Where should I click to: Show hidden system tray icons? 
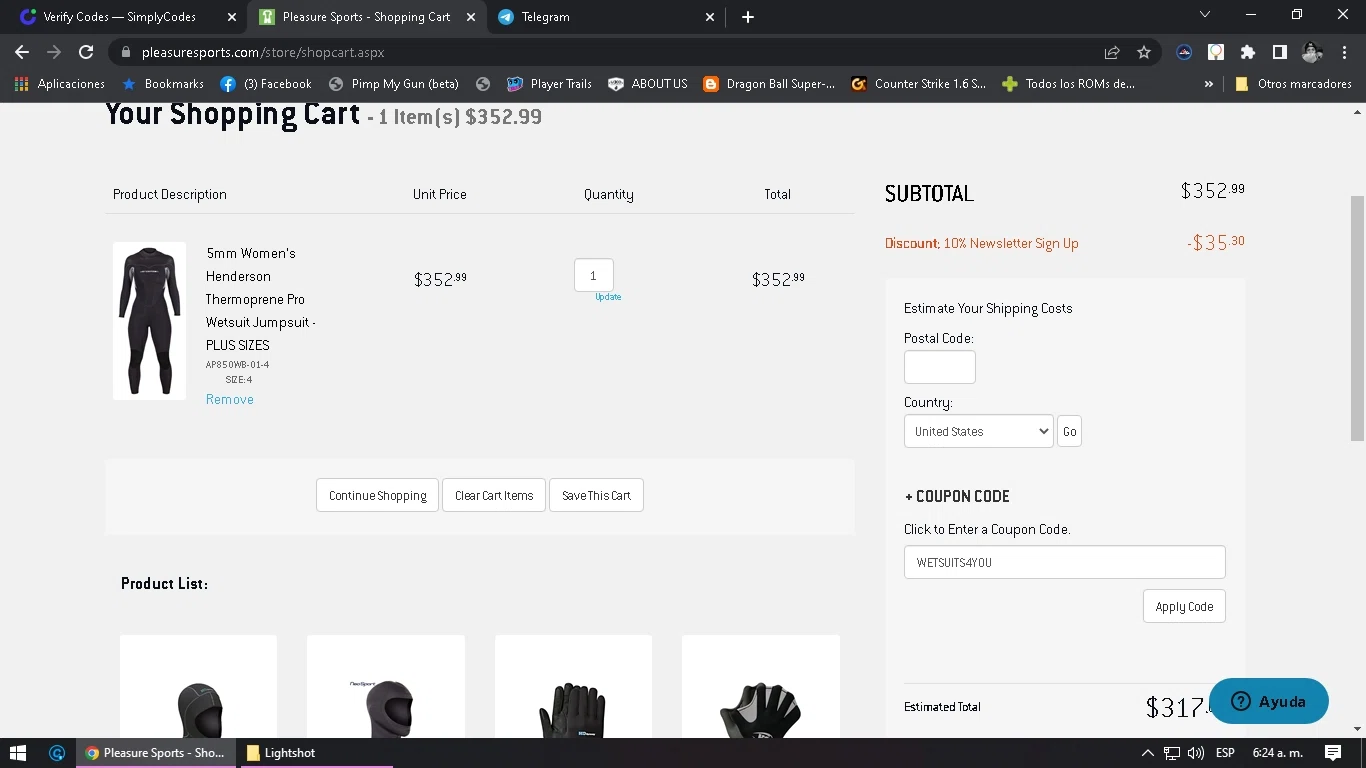[x=1147, y=753]
